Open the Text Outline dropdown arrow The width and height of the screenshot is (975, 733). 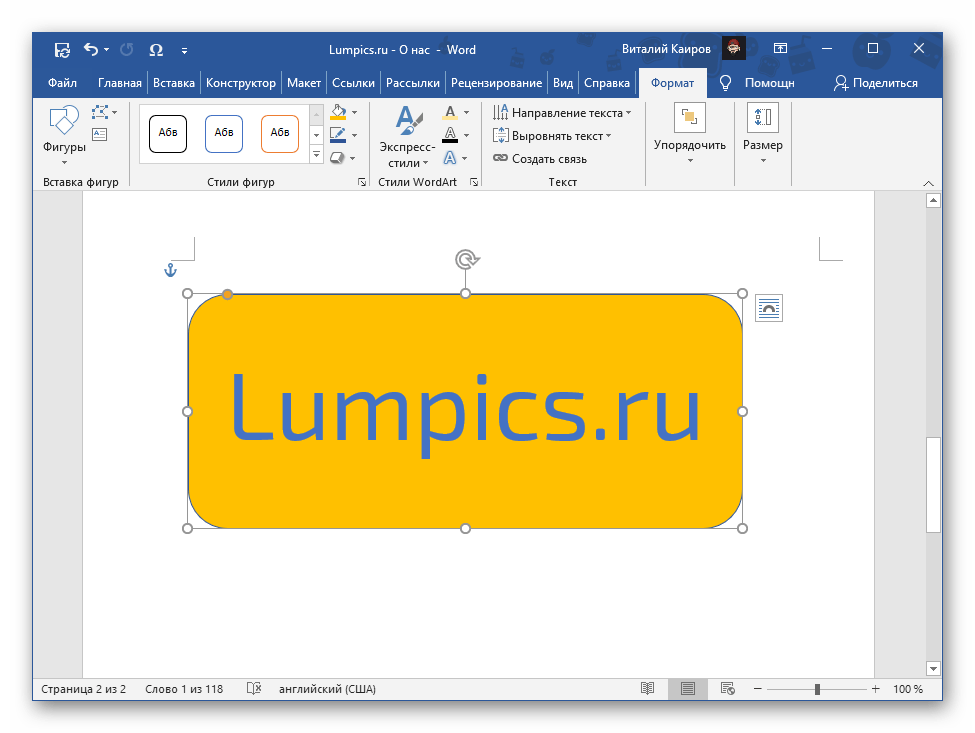point(466,135)
